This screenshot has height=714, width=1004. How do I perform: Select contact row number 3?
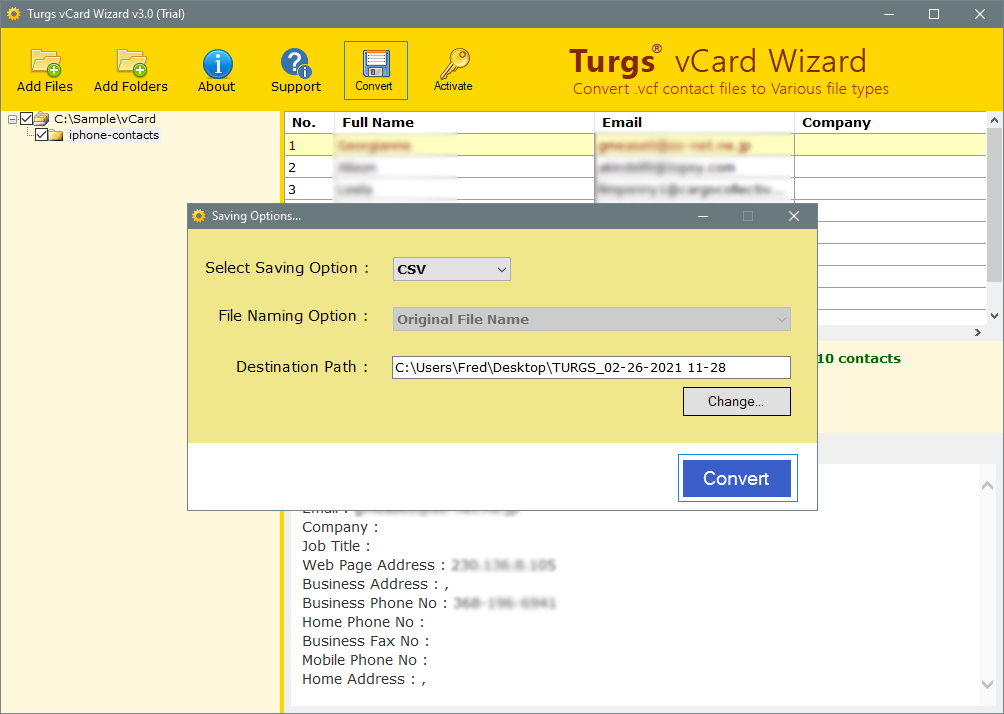coord(635,189)
